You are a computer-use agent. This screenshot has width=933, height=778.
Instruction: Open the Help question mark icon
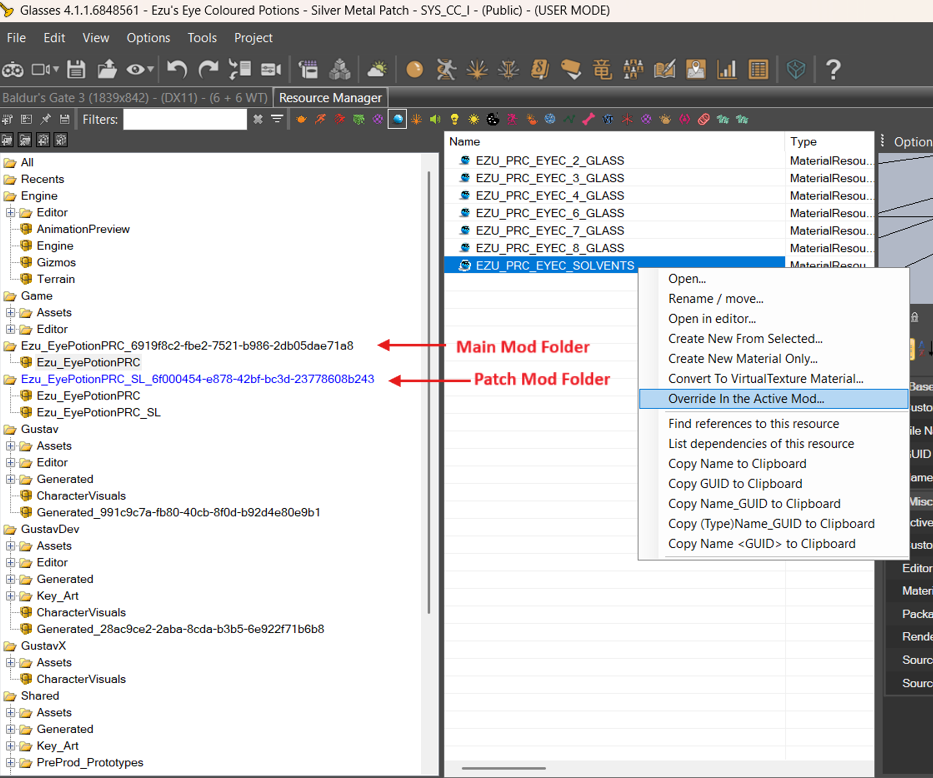833,69
